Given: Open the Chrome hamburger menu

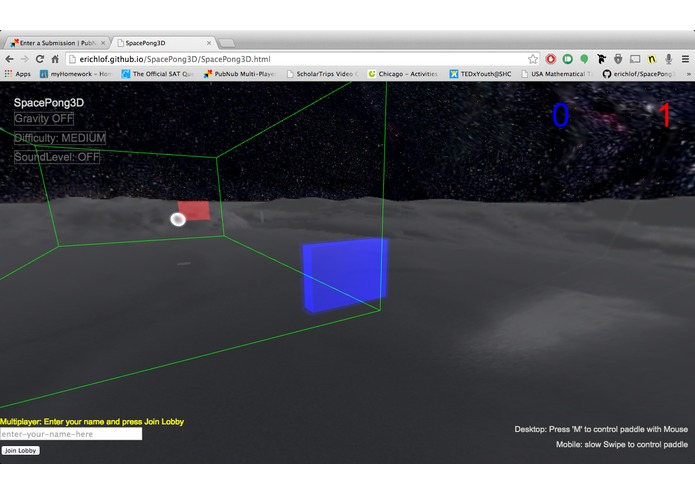Looking at the screenshot, I should click(x=685, y=59).
